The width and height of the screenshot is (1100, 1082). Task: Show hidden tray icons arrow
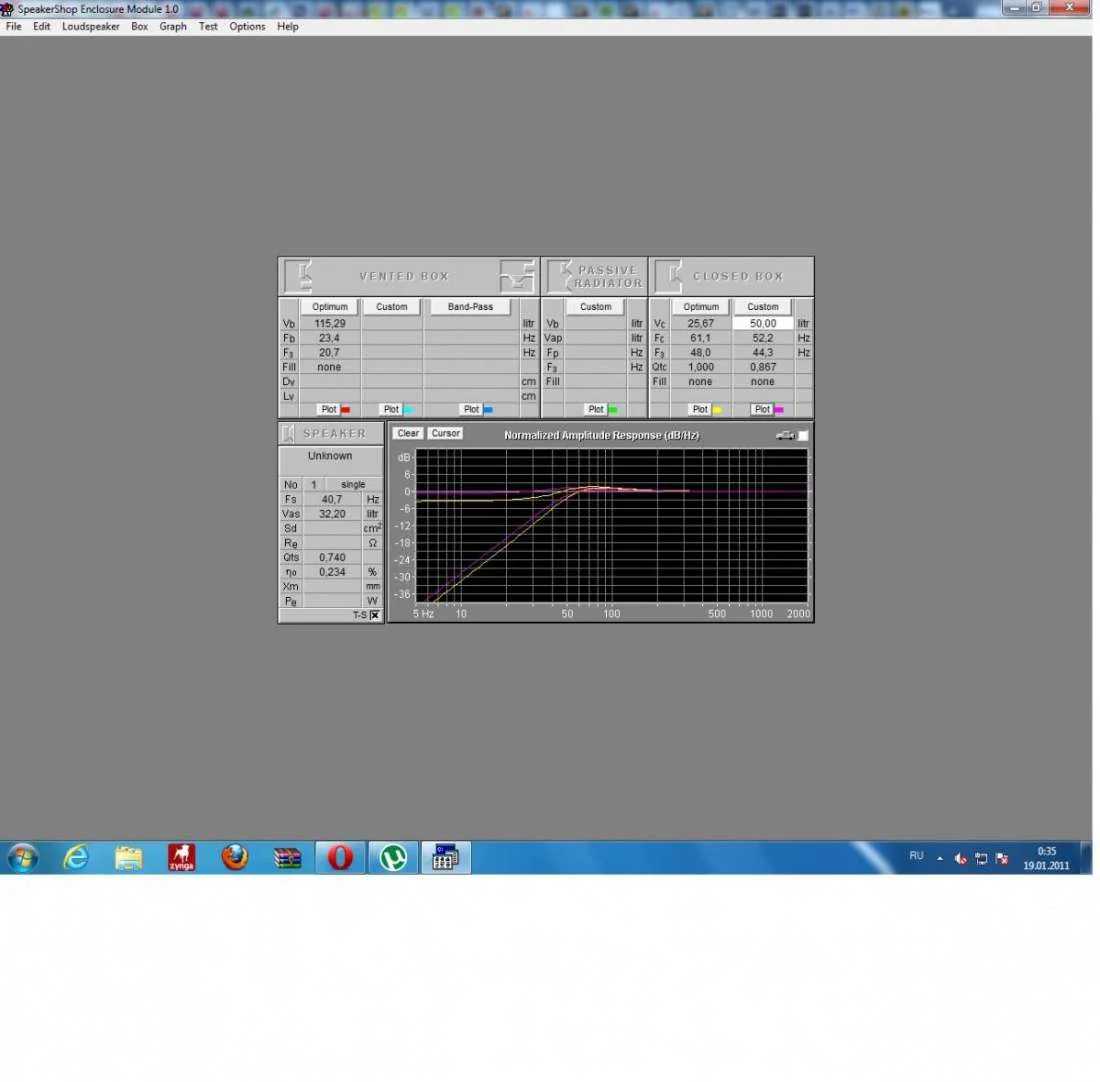[x=939, y=858]
